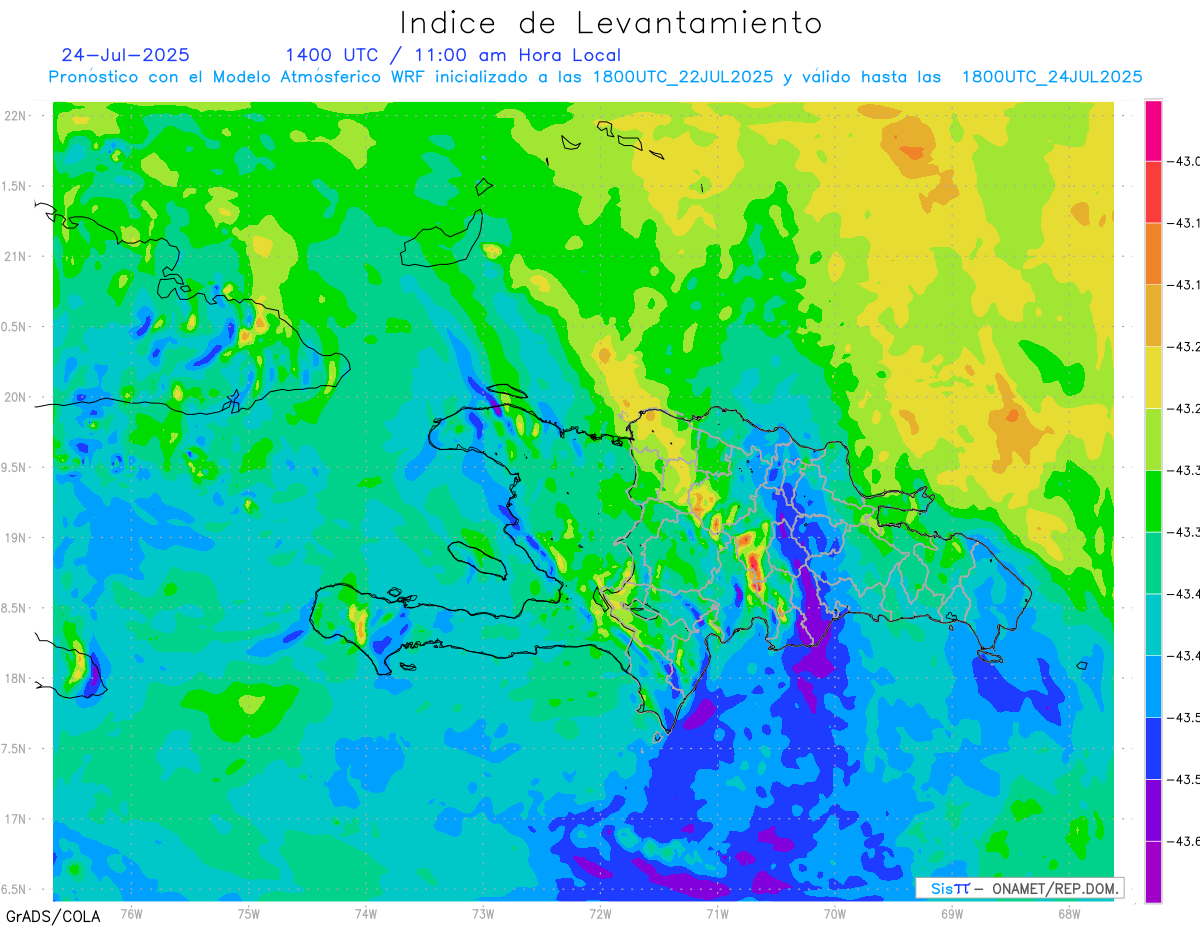
Task: Click the 'Pronóstico con el Modelo Atmósferico WRF' line
Action: pos(595,77)
